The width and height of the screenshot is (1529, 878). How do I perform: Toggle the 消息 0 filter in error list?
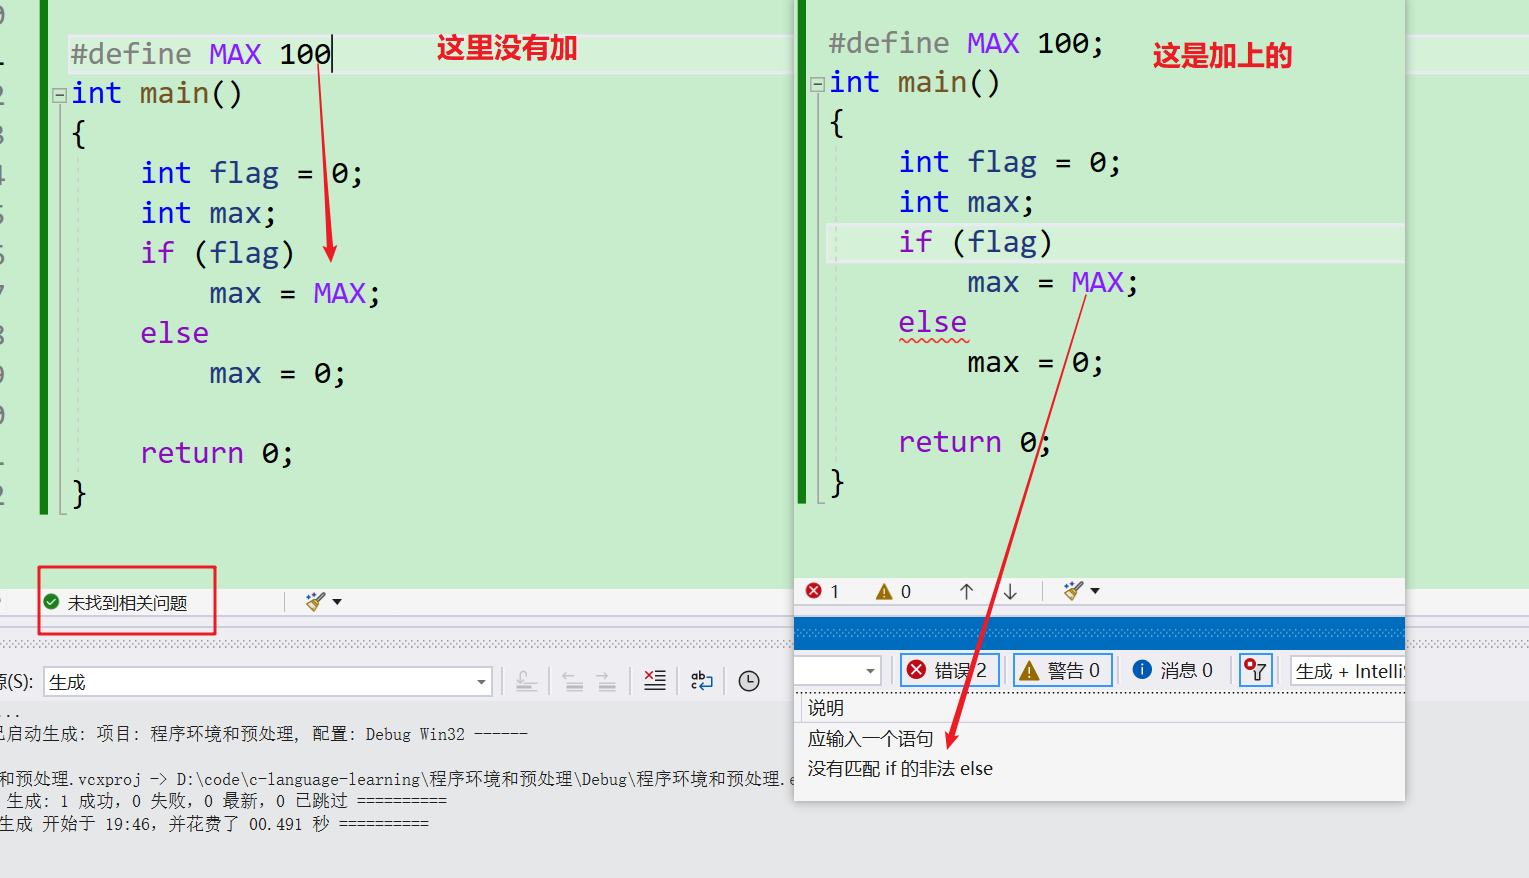(x=1173, y=670)
